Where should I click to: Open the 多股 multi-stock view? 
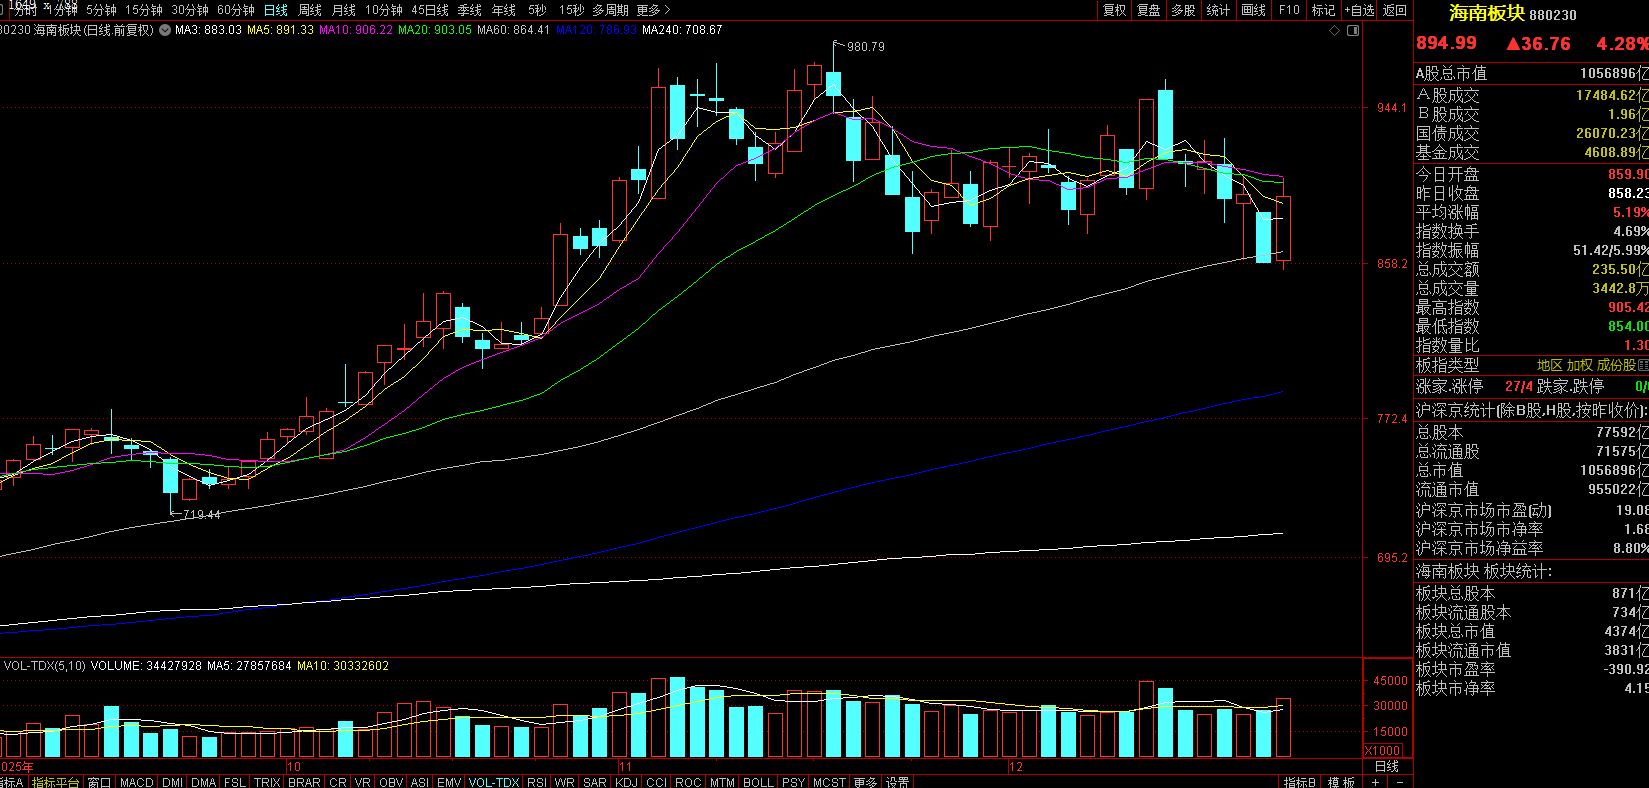tap(1183, 10)
